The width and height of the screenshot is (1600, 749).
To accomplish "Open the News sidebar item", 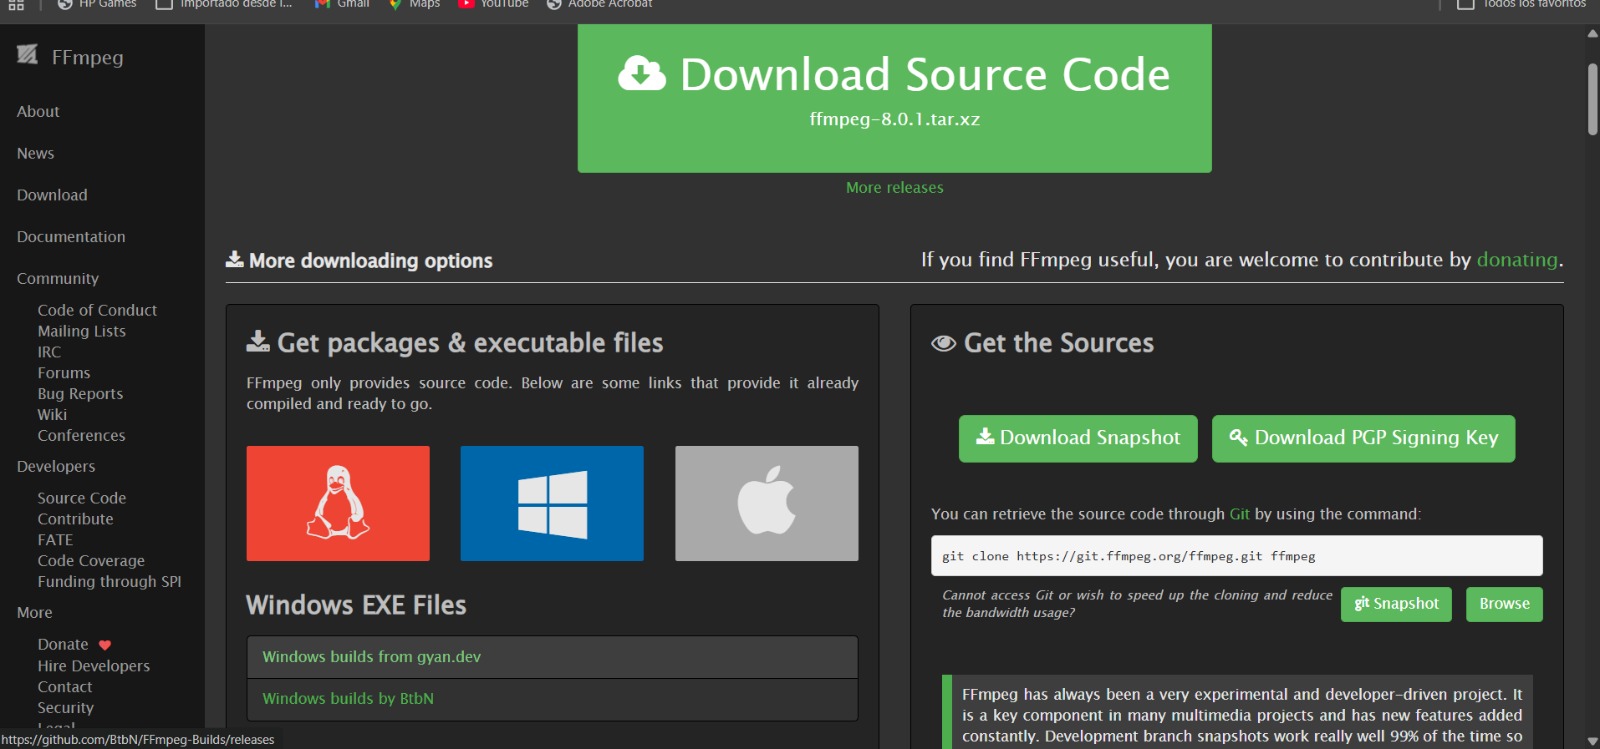I will [x=36, y=154].
